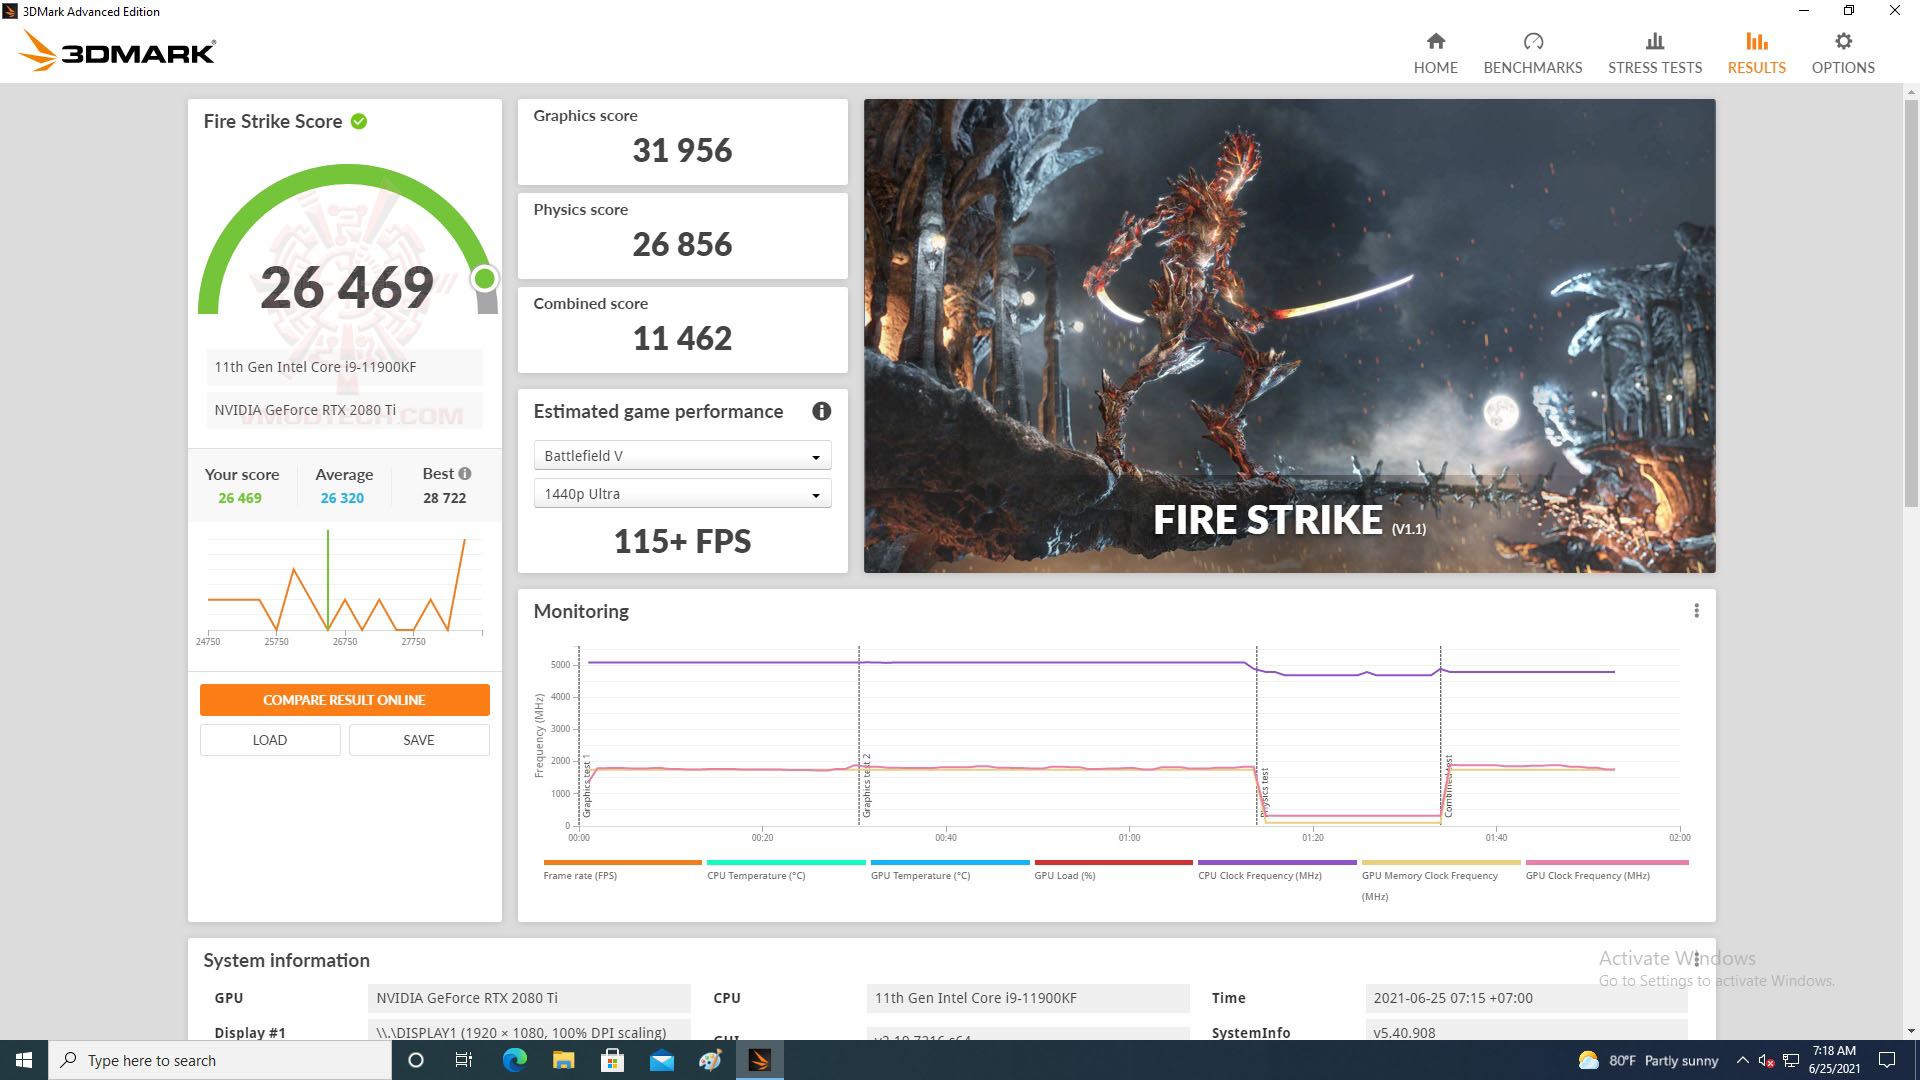Viewport: 1920px width, 1080px height.
Task: Click the monitoring options kebab menu
Action: (x=1696, y=611)
